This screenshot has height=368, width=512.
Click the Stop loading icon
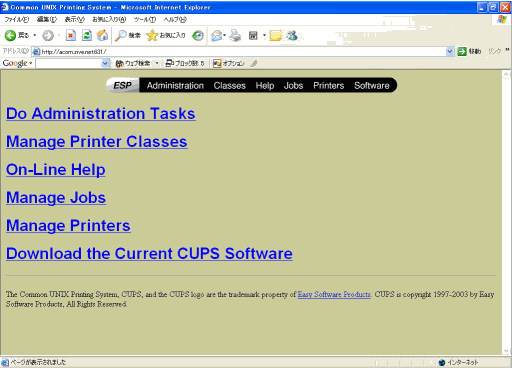[x=71, y=35]
